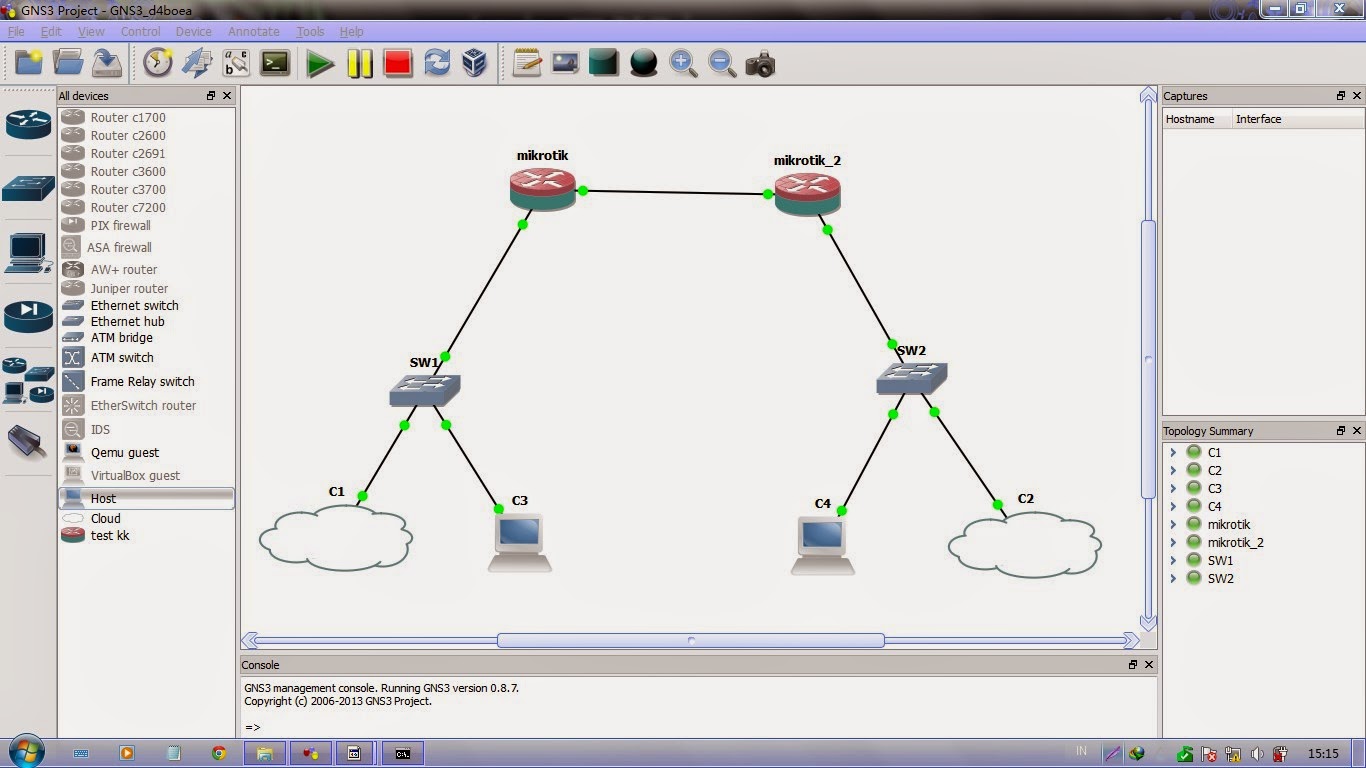Image resolution: width=1366 pixels, height=768 pixels.
Task: Open the Device menu
Action: (x=193, y=31)
